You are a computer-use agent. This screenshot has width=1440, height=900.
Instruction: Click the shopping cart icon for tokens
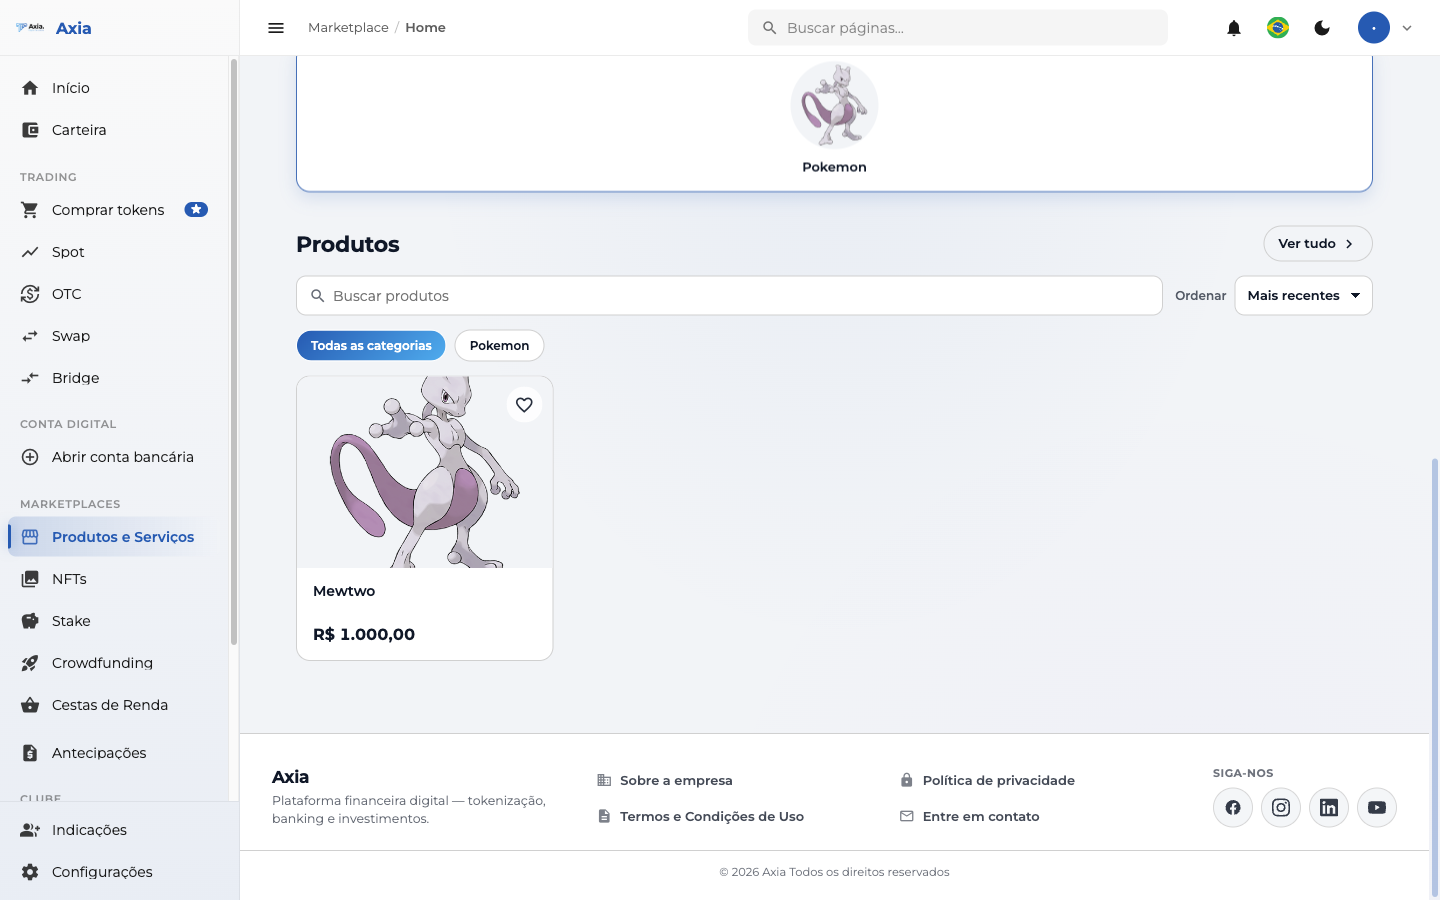click(x=30, y=210)
